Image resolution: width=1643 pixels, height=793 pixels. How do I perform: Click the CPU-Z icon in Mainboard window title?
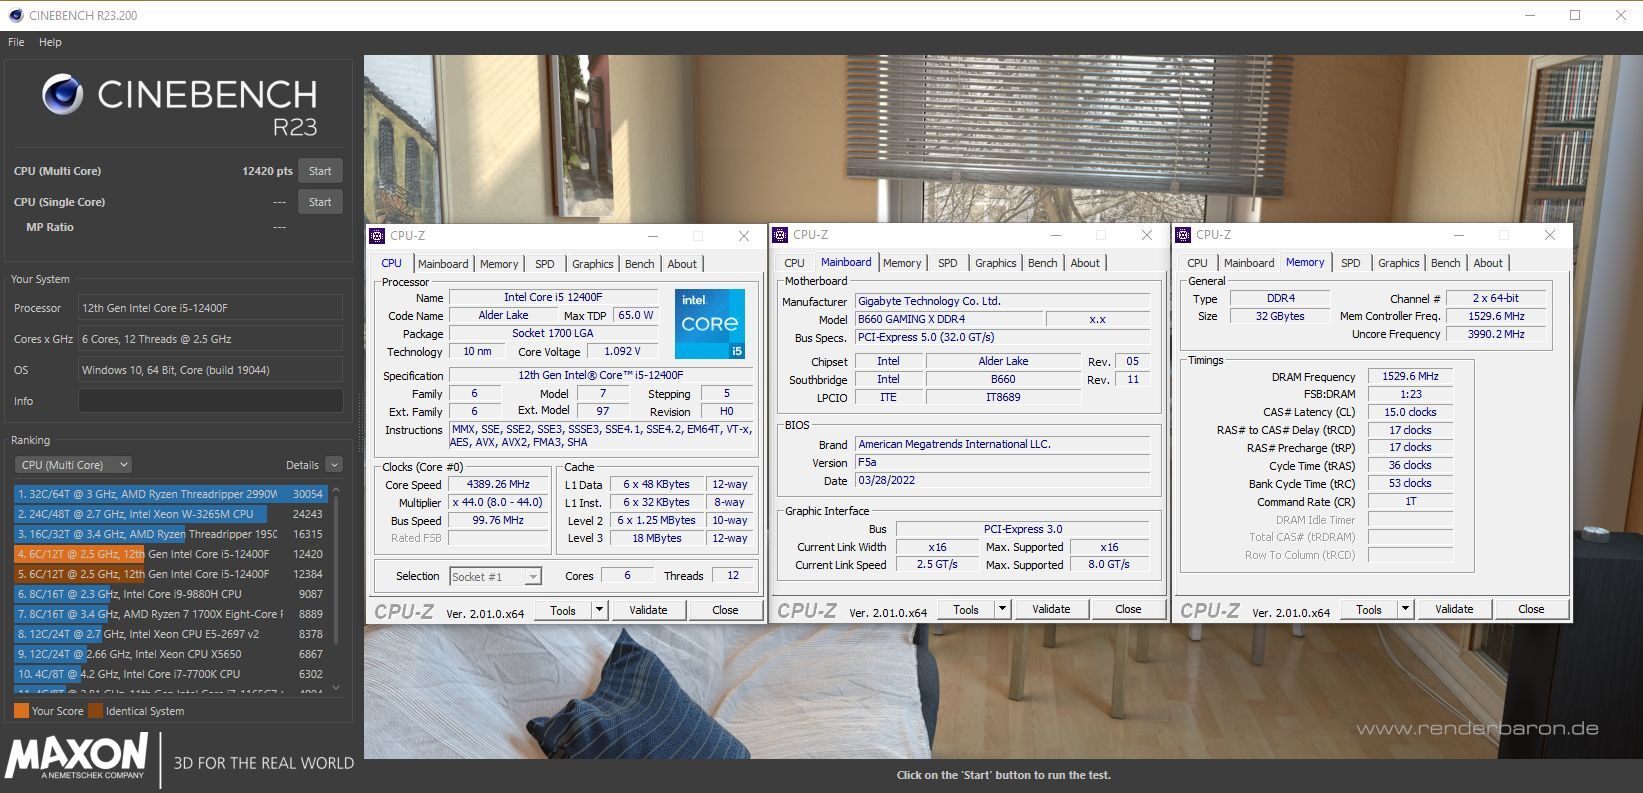click(x=780, y=235)
